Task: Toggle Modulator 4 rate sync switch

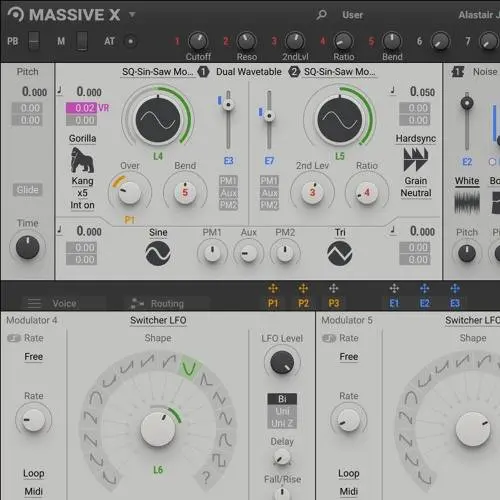Action: [x=14, y=338]
